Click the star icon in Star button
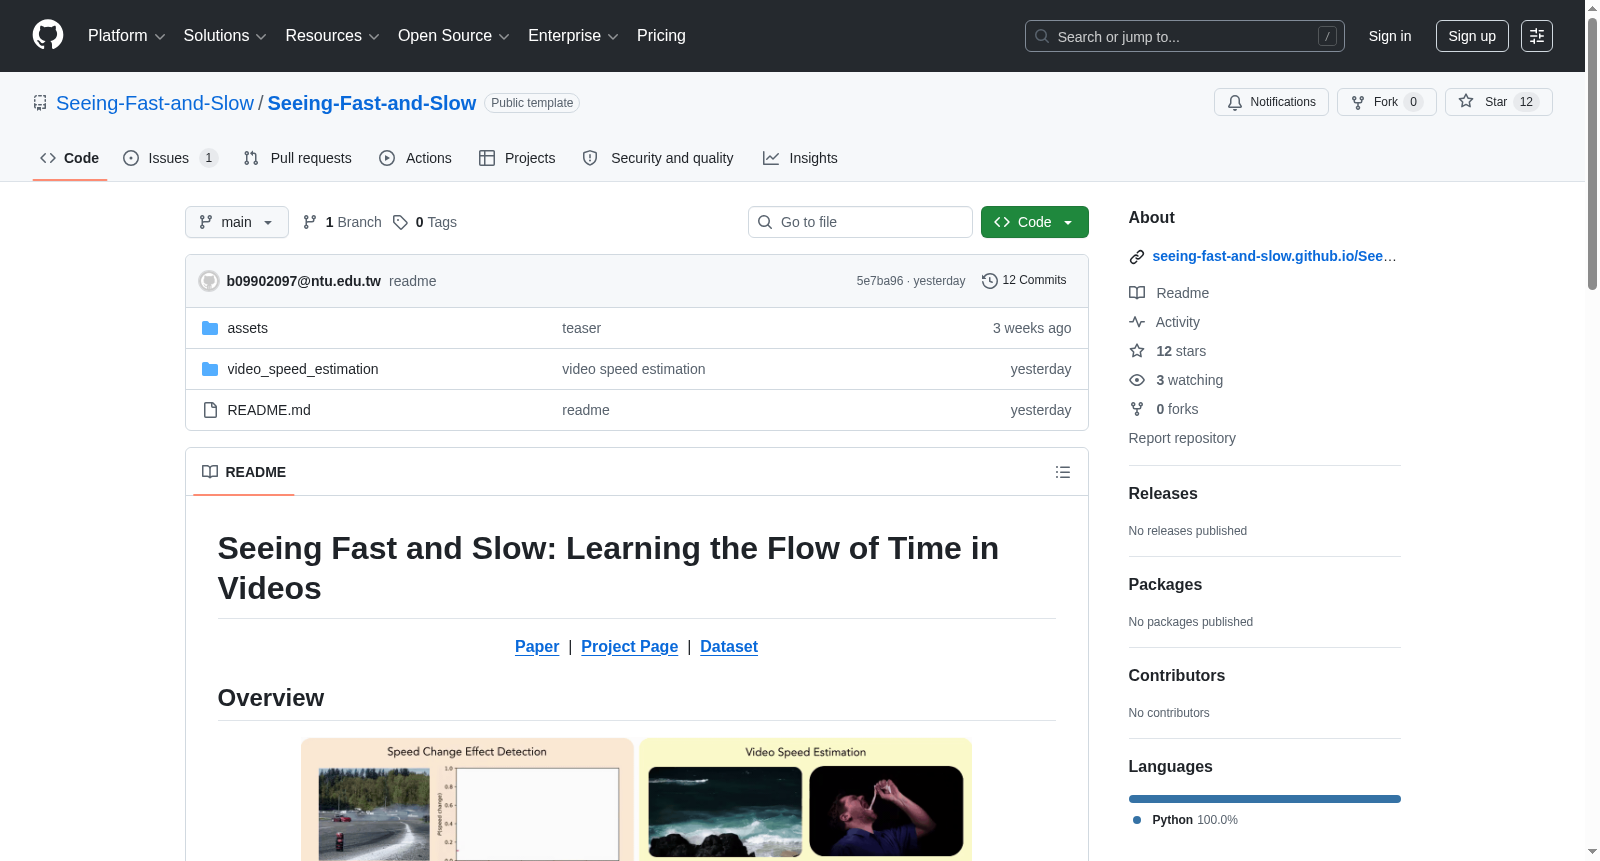The image size is (1600, 861). click(x=1466, y=101)
